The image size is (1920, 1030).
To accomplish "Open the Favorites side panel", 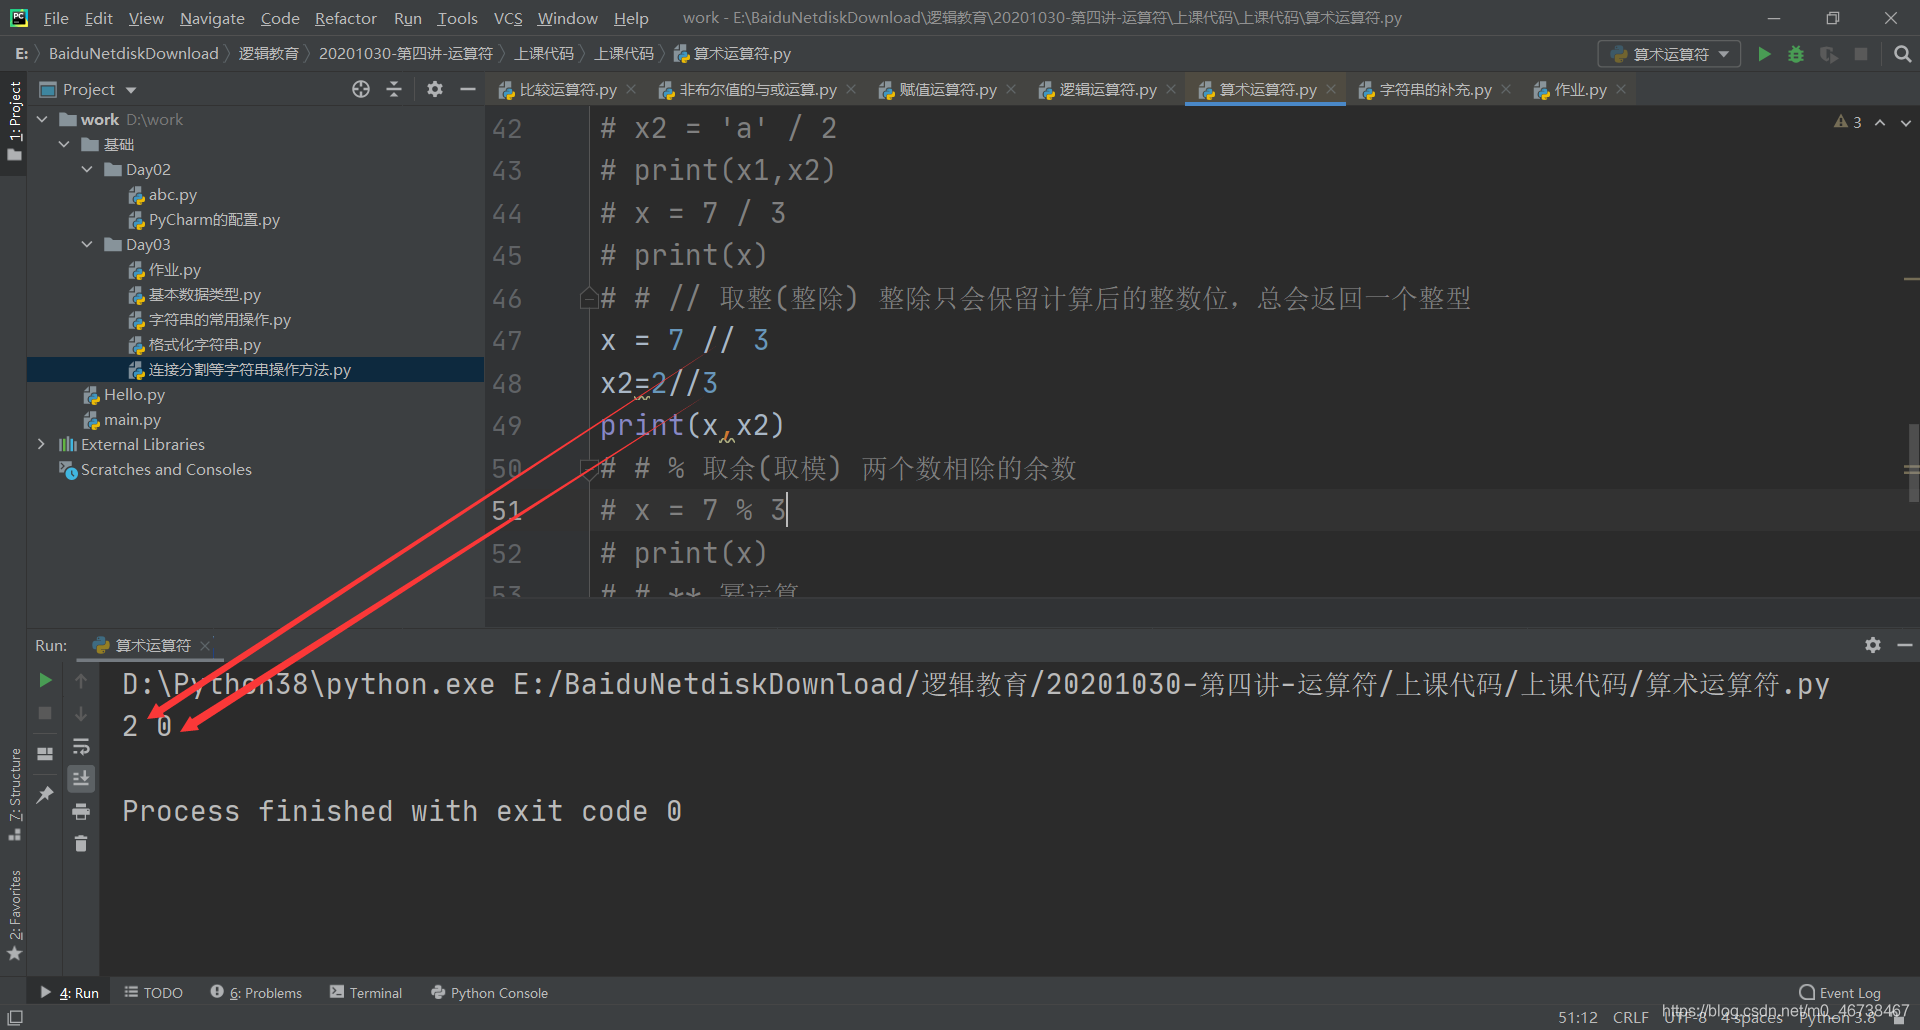I will tap(14, 915).
